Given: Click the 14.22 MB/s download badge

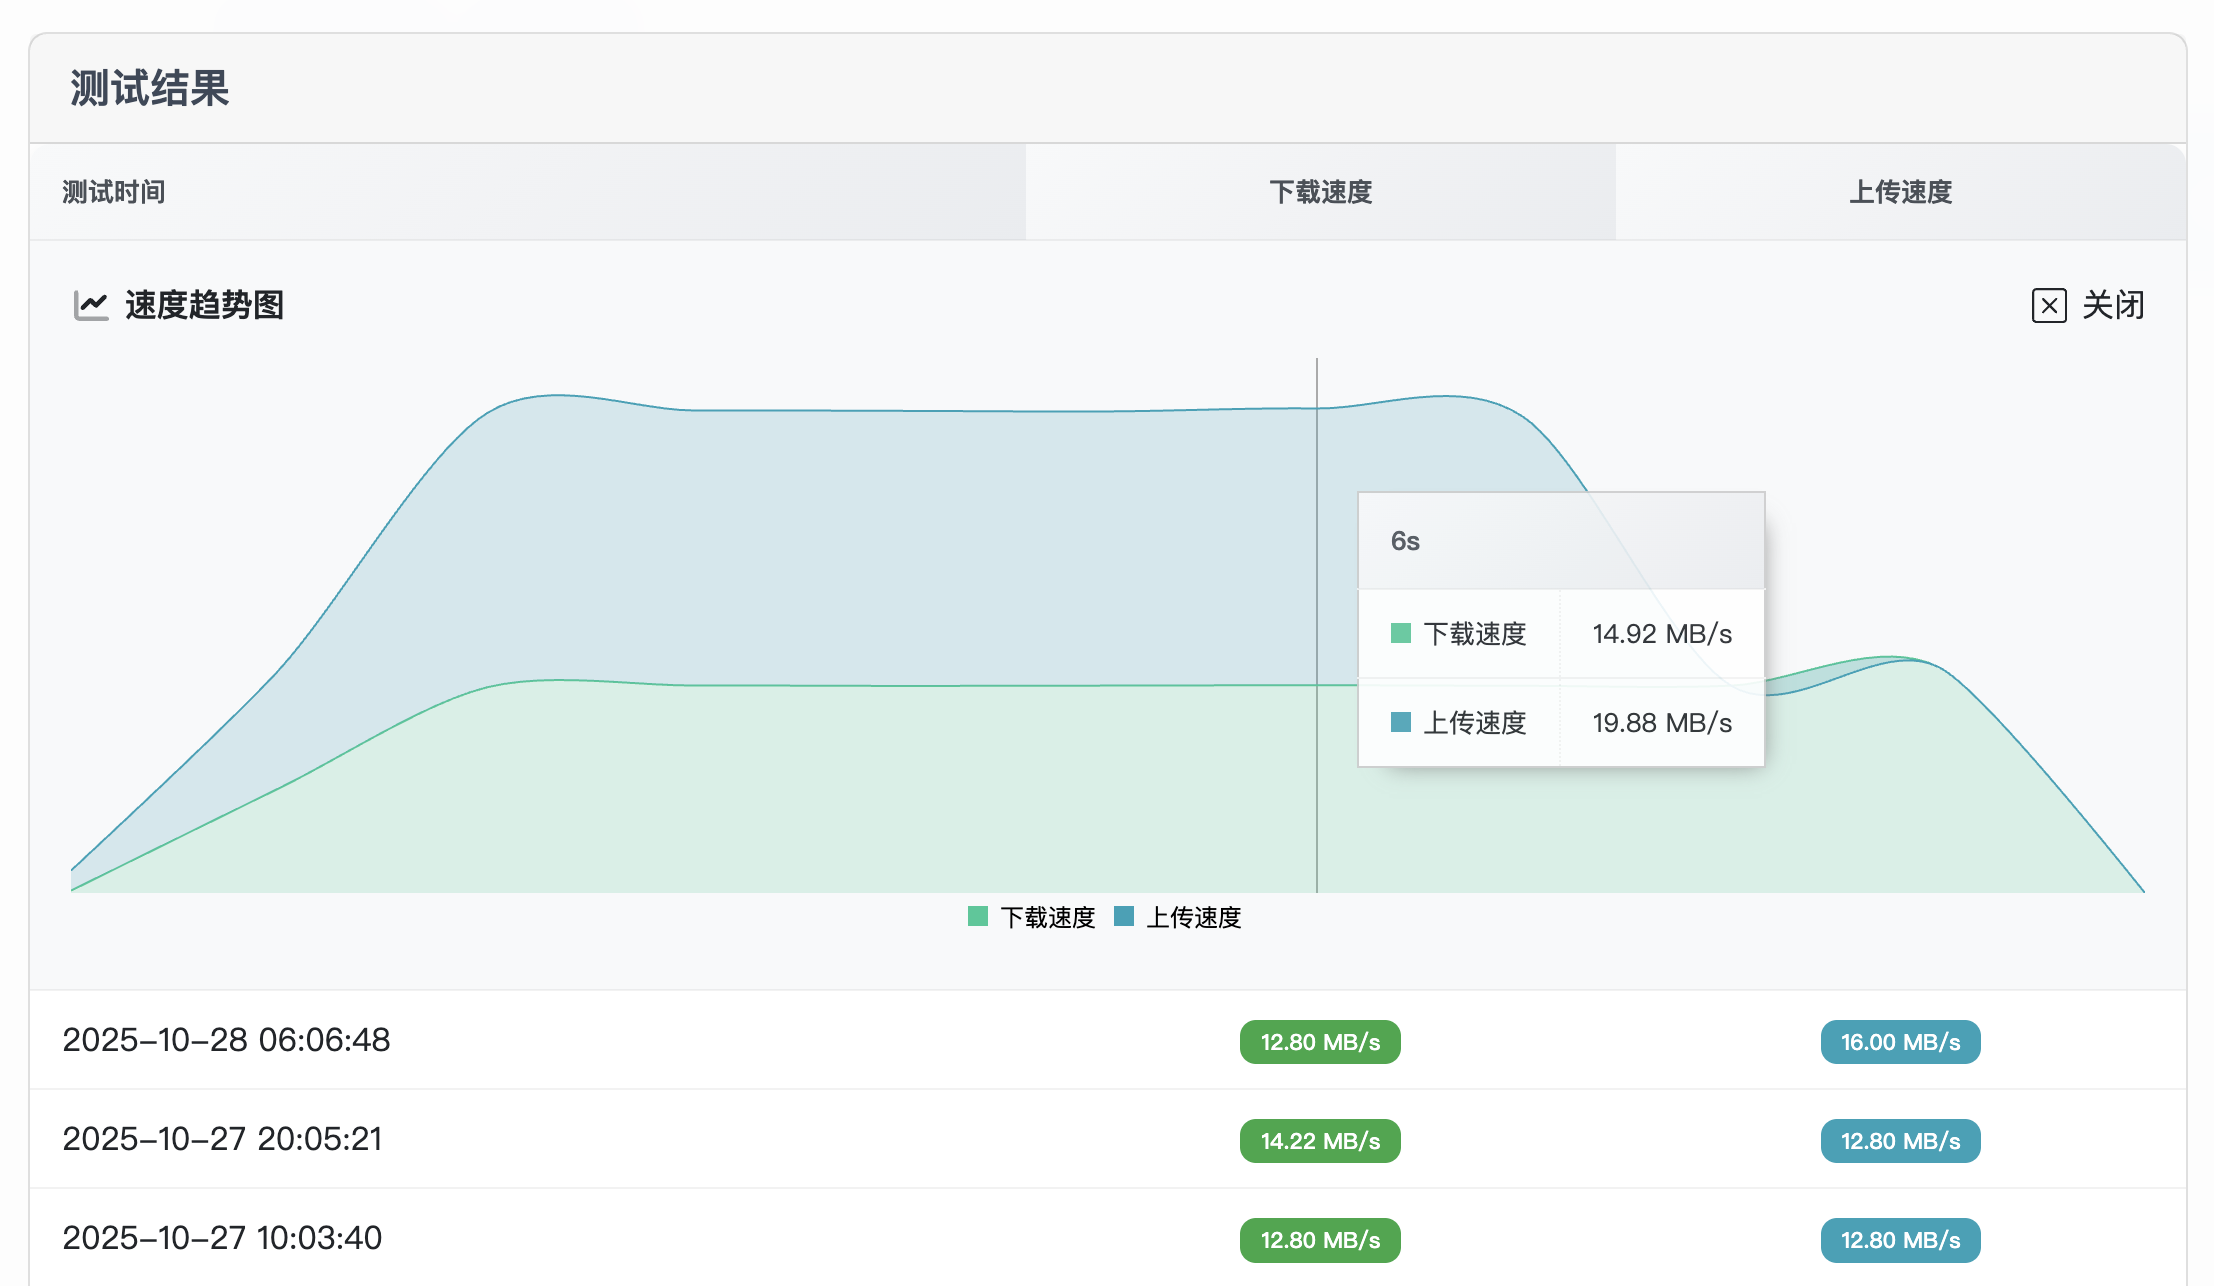Looking at the screenshot, I should (x=1320, y=1141).
